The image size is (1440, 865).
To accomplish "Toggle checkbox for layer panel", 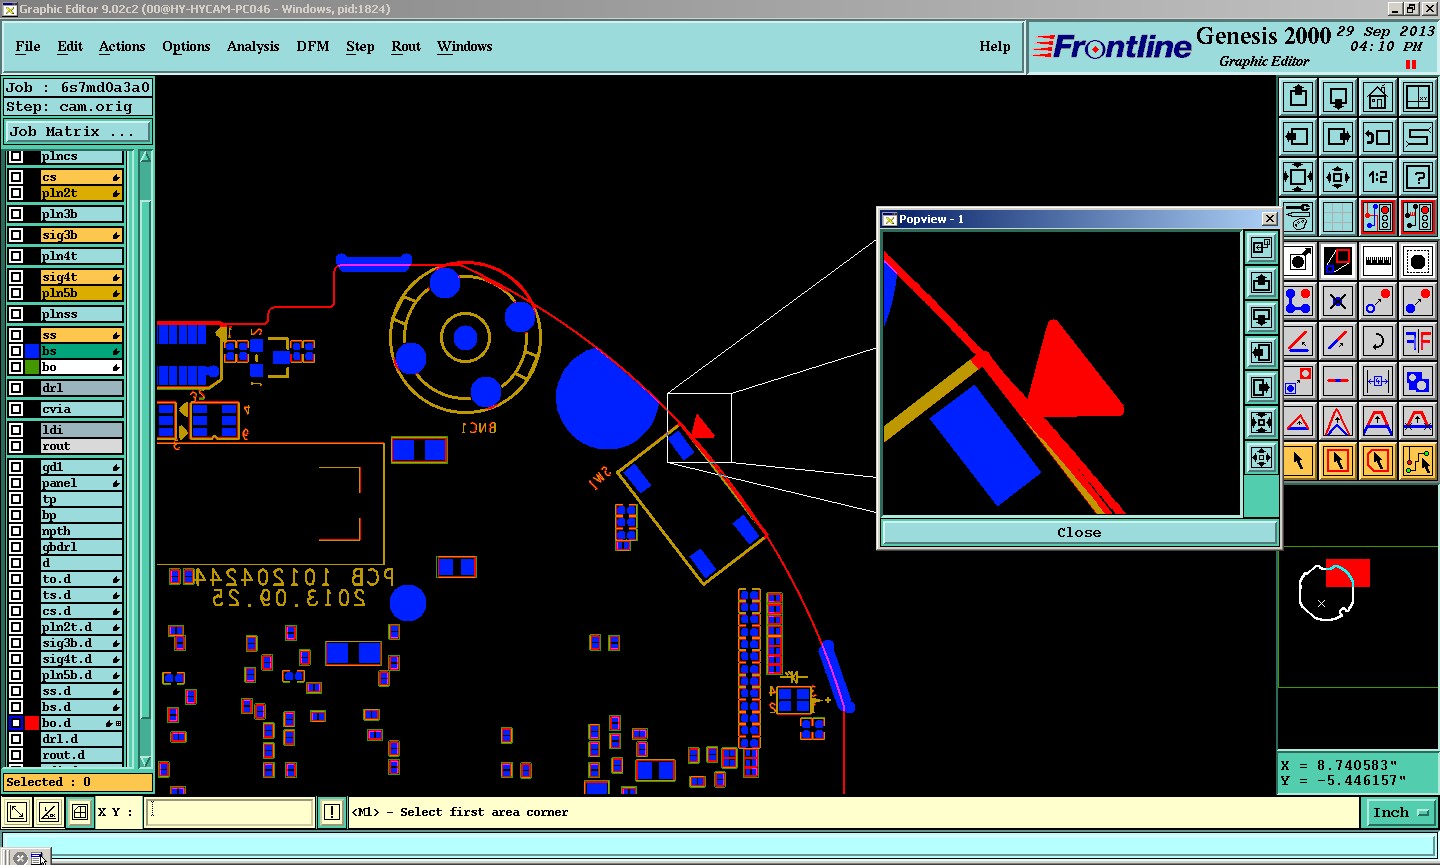I will point(16,483).
